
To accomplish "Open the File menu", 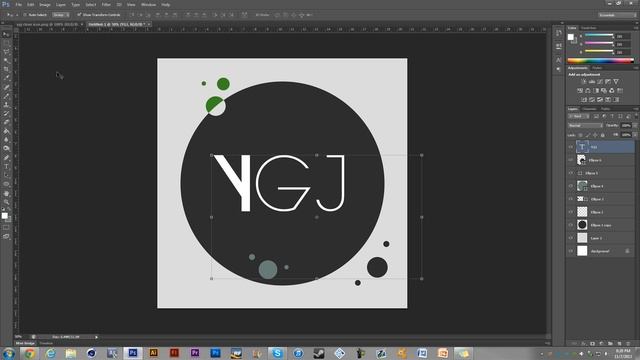I will tap(18, 4).
